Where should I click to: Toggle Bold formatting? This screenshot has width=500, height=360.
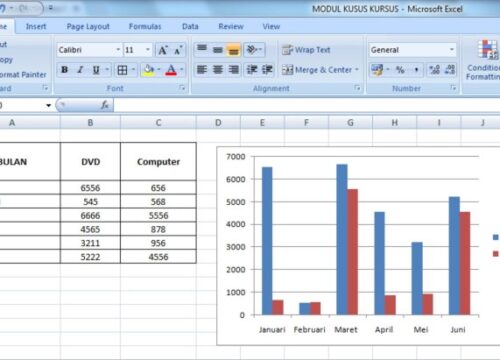(65, 70)
